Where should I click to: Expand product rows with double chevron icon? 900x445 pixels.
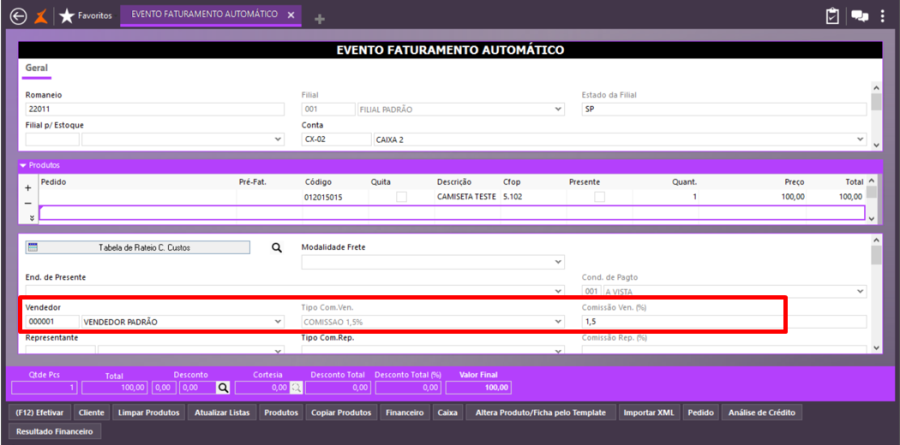point(30,218)
